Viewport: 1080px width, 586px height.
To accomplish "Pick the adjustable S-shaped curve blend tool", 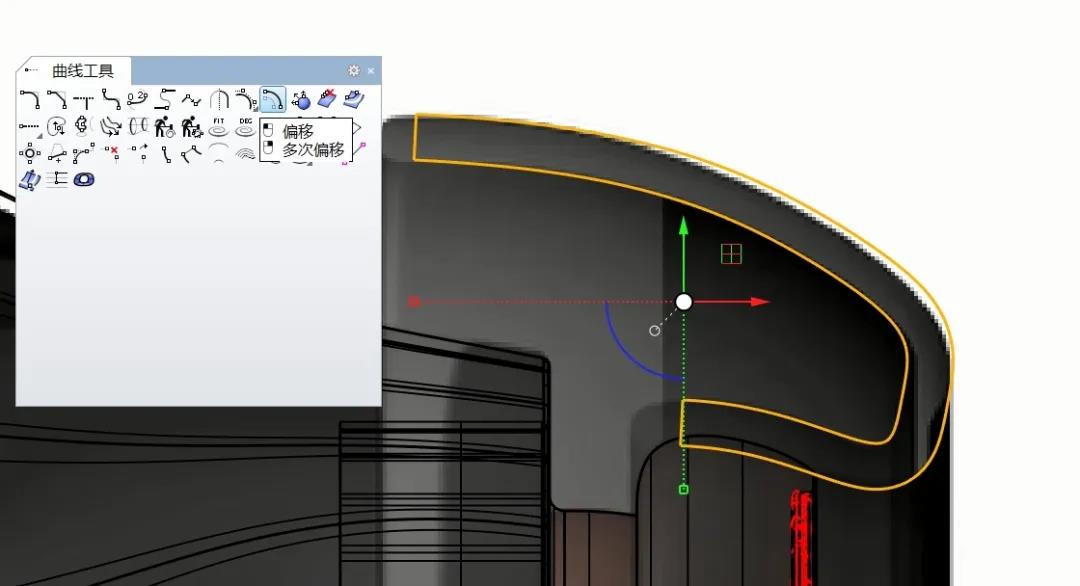I will pyautogui.click(x=110, y=100).
